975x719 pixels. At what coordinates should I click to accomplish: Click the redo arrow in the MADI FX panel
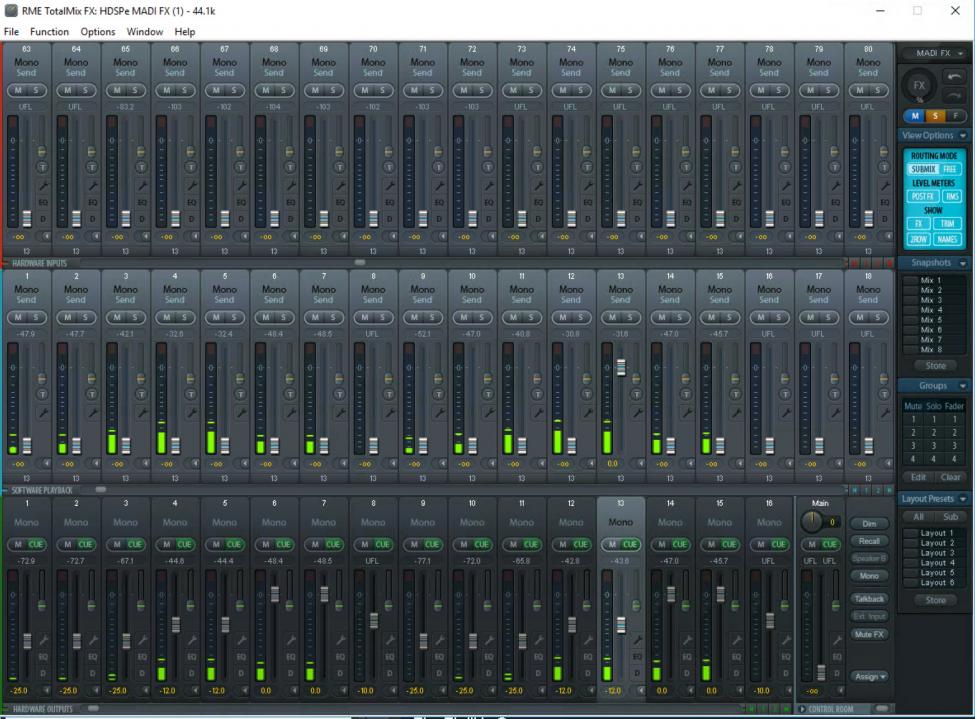coord(954,95)
